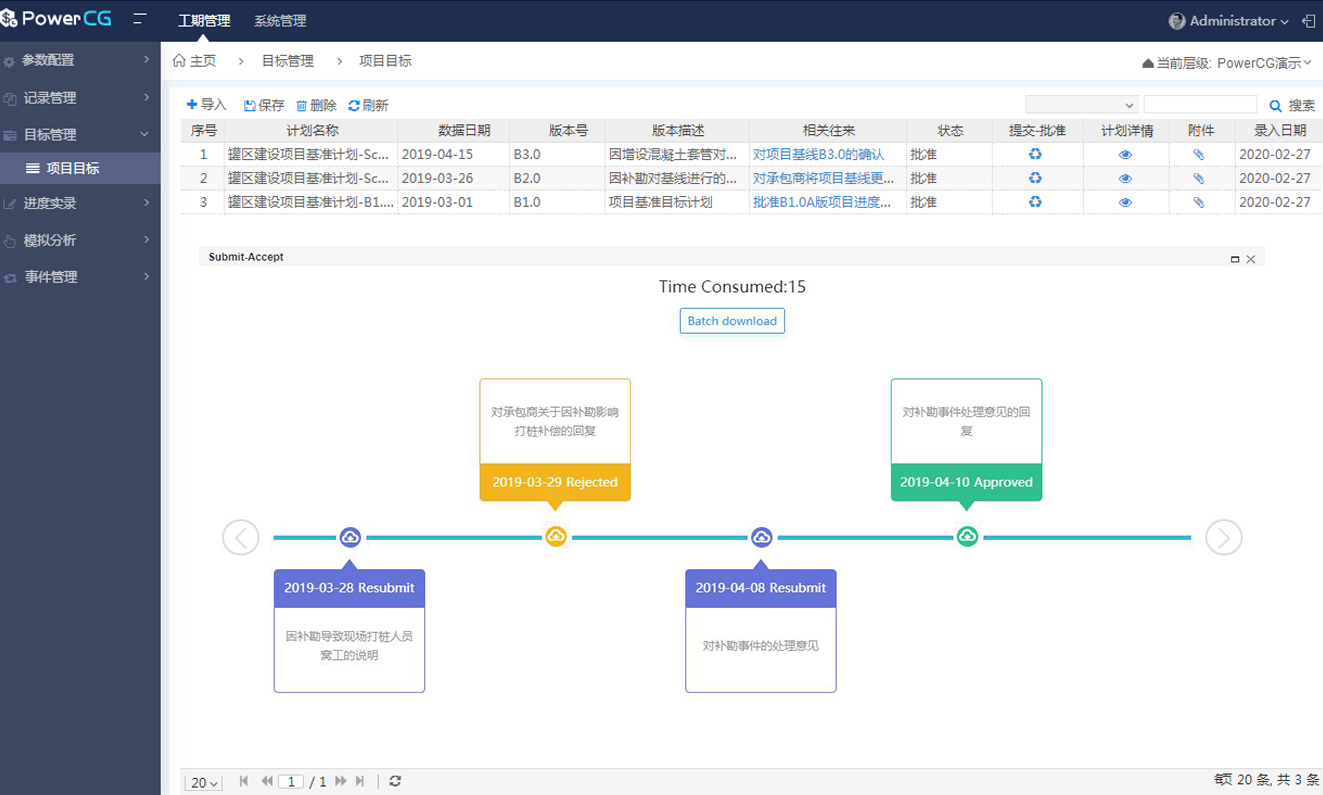This screenshot has height=795, width=1323.
Task: Click the Batch download button
Action: [732, 321]
